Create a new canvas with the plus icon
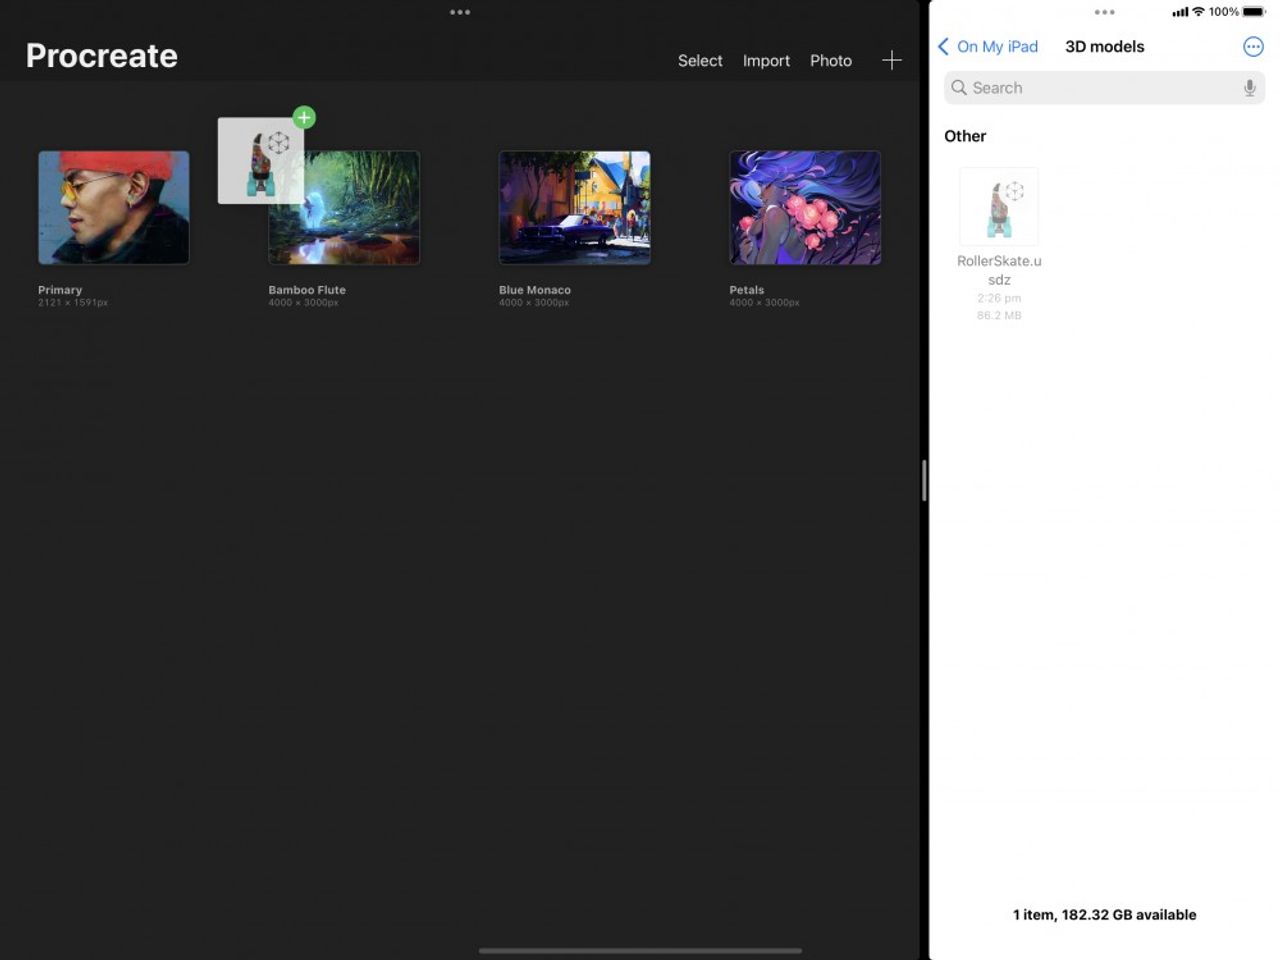 pos(891,60)
